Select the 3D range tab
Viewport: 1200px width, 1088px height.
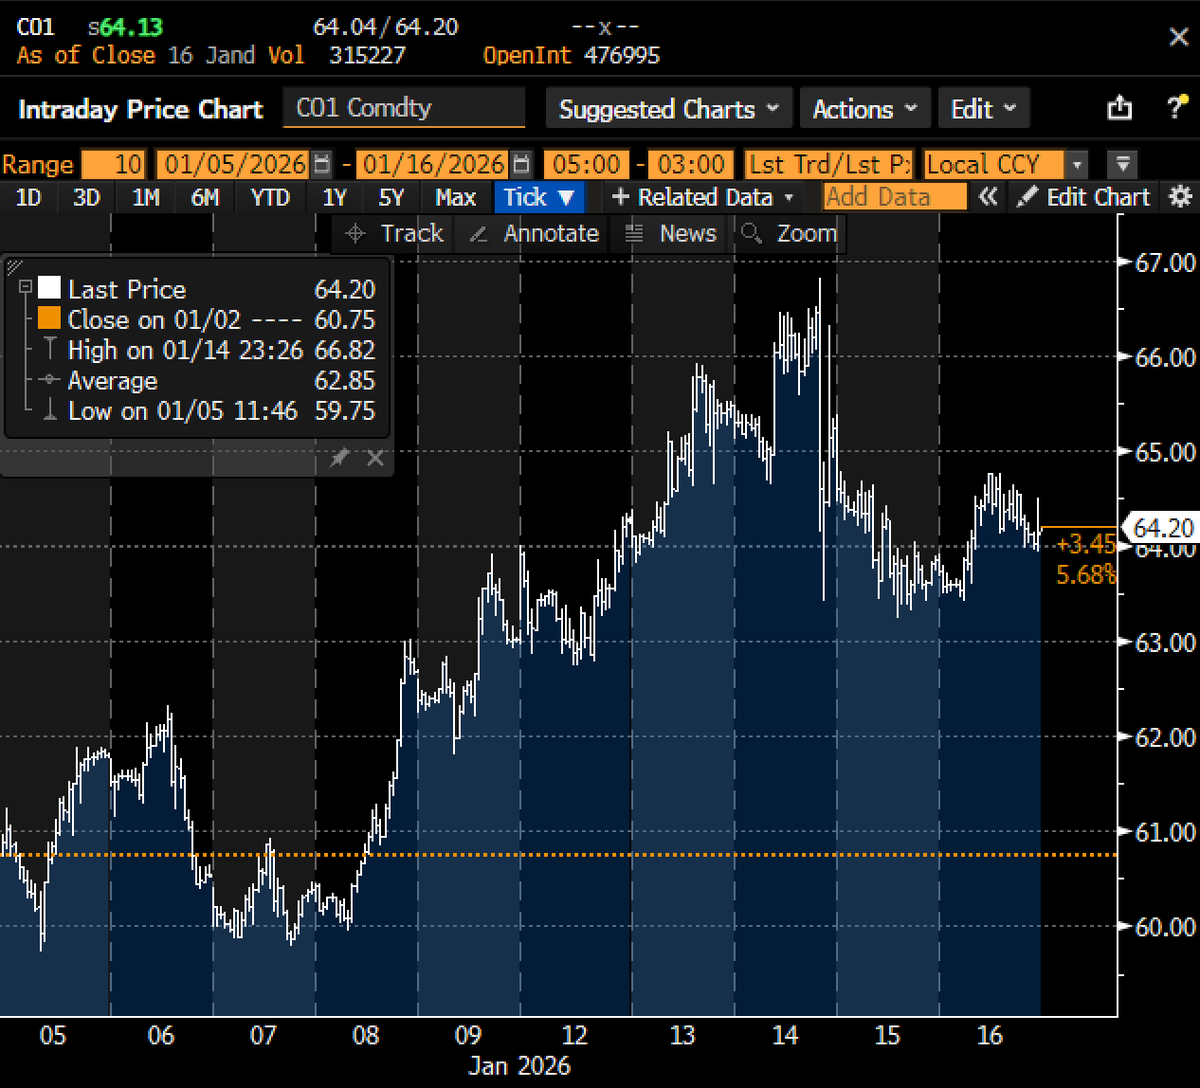click(86, 197)
